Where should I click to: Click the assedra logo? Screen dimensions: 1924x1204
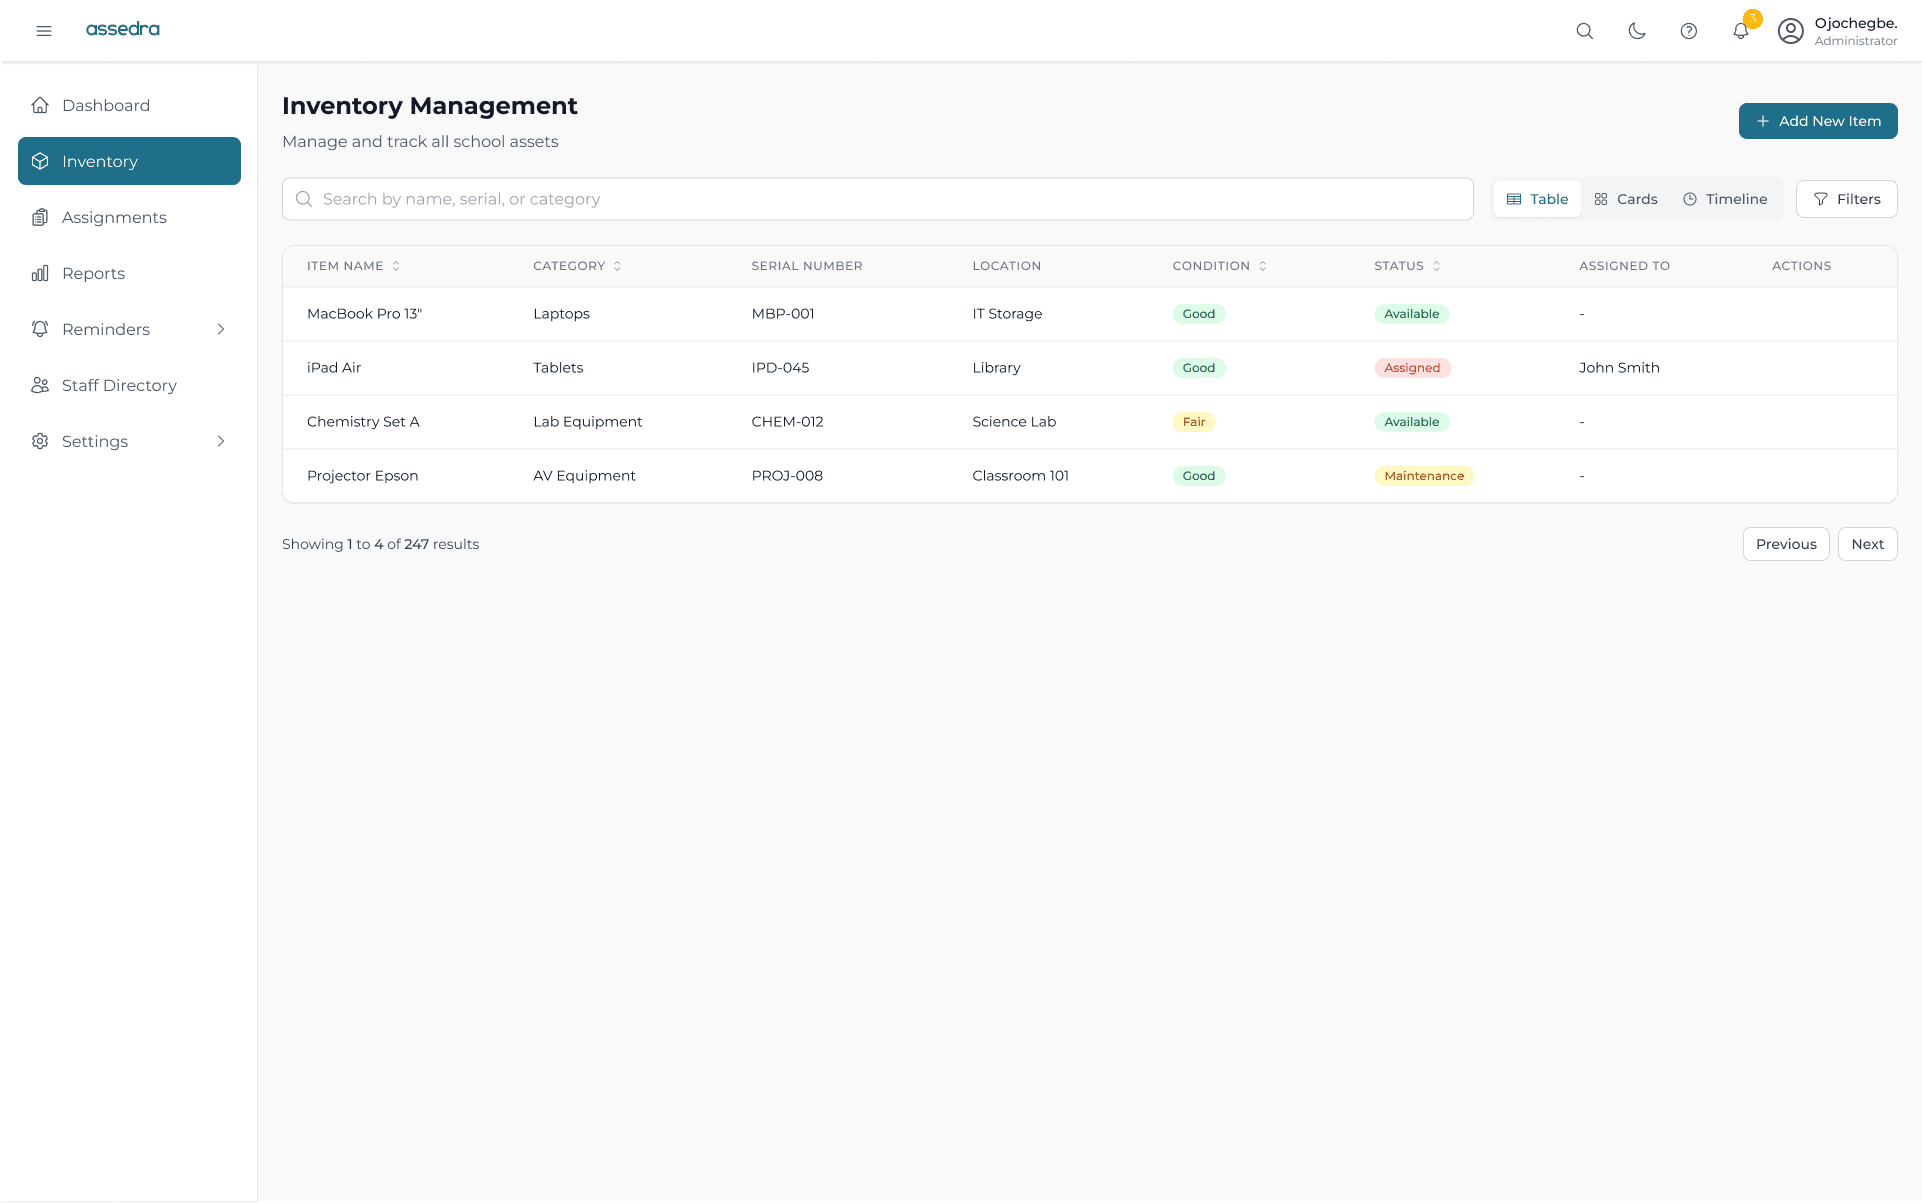click(x=123, y=29)
